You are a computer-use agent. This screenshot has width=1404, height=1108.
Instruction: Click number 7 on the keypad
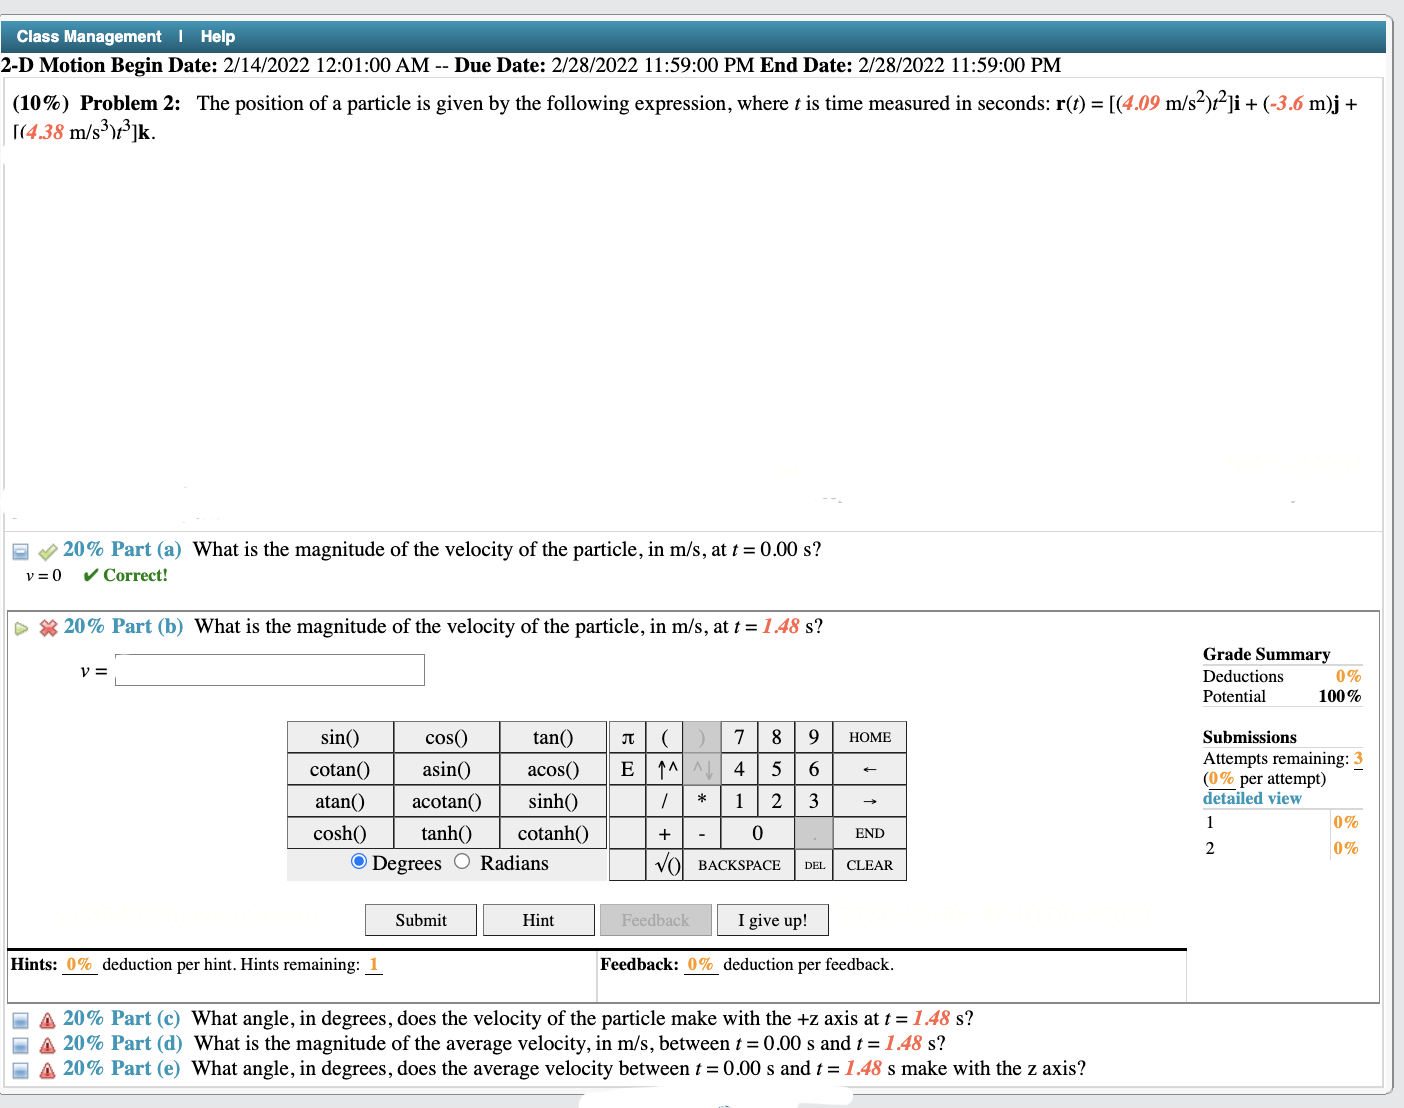pos(739,737)
